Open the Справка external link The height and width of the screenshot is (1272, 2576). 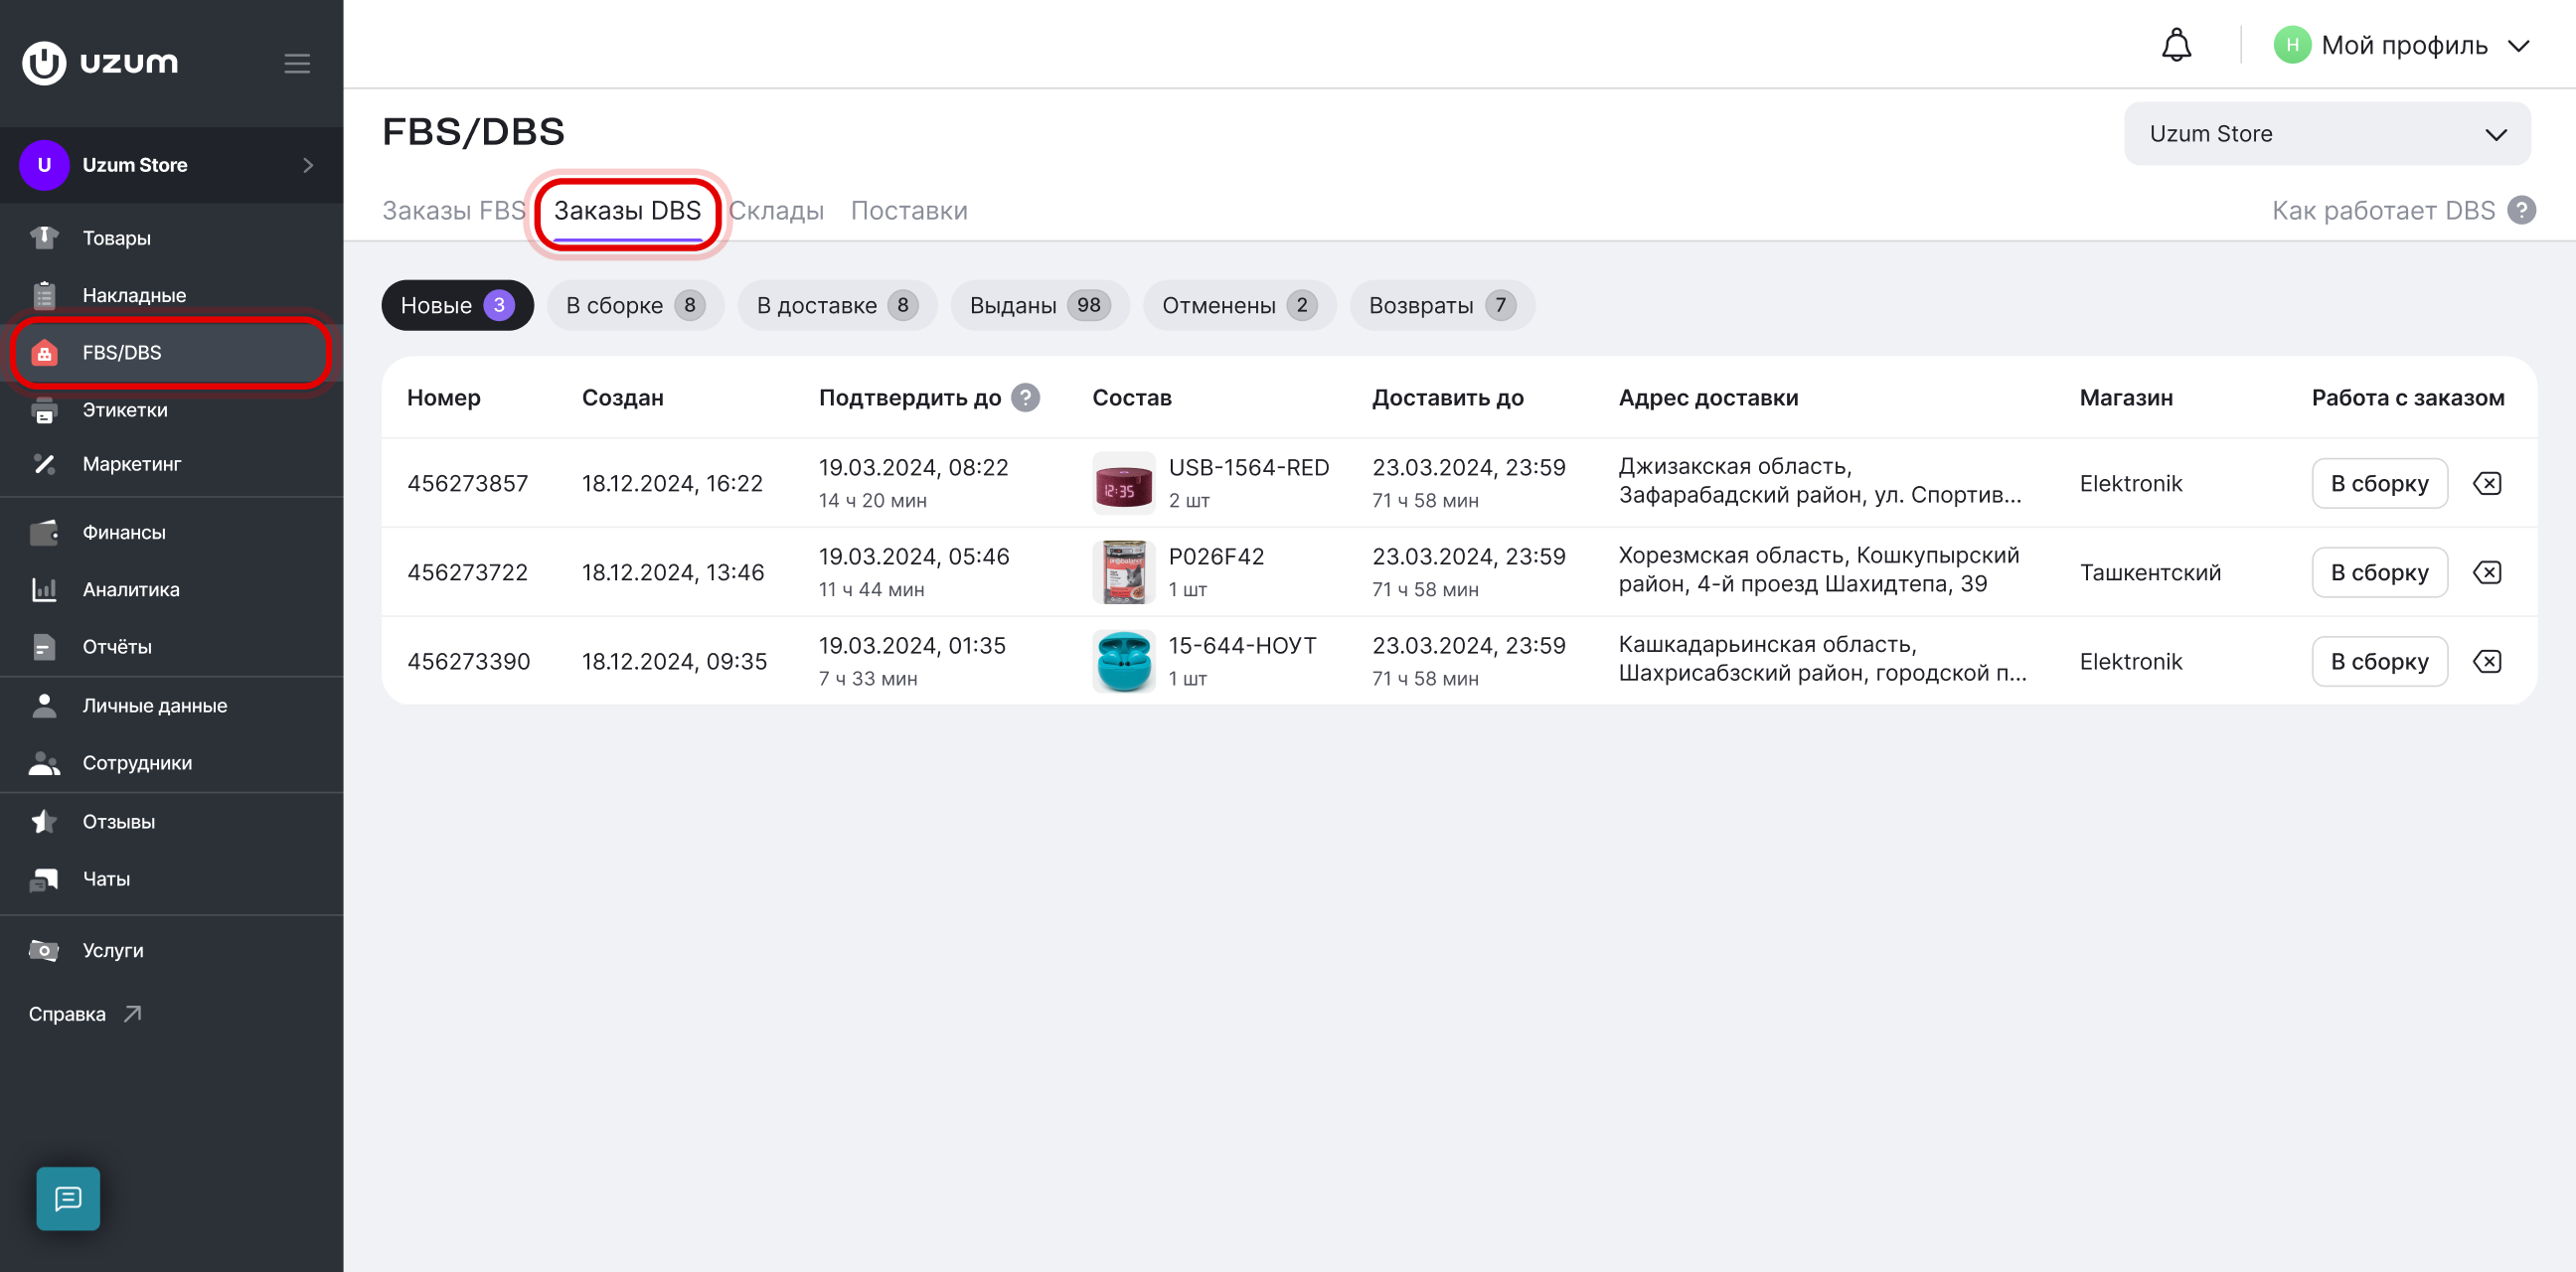click(x=85, y=1014)
